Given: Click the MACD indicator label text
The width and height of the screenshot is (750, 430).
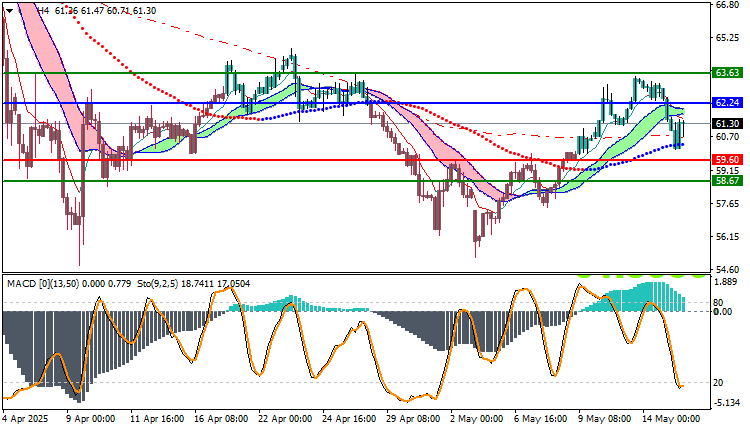Looking at the screenshot, I should (x=69, y=284).
